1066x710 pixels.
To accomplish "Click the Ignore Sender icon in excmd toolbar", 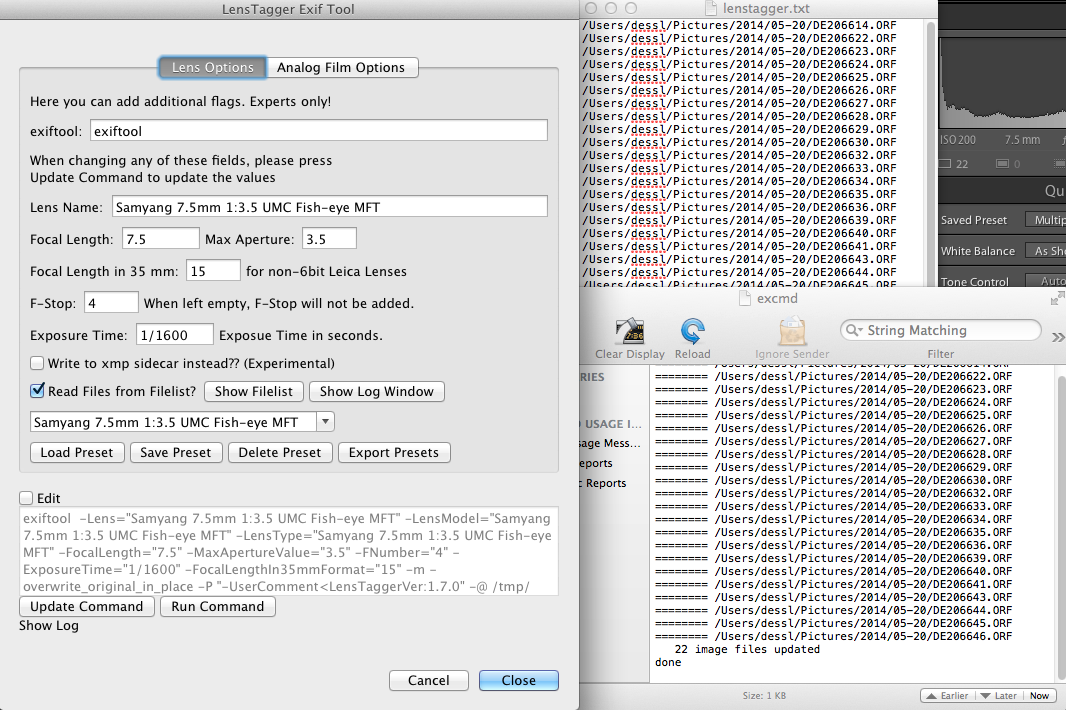I will (792, 331).
